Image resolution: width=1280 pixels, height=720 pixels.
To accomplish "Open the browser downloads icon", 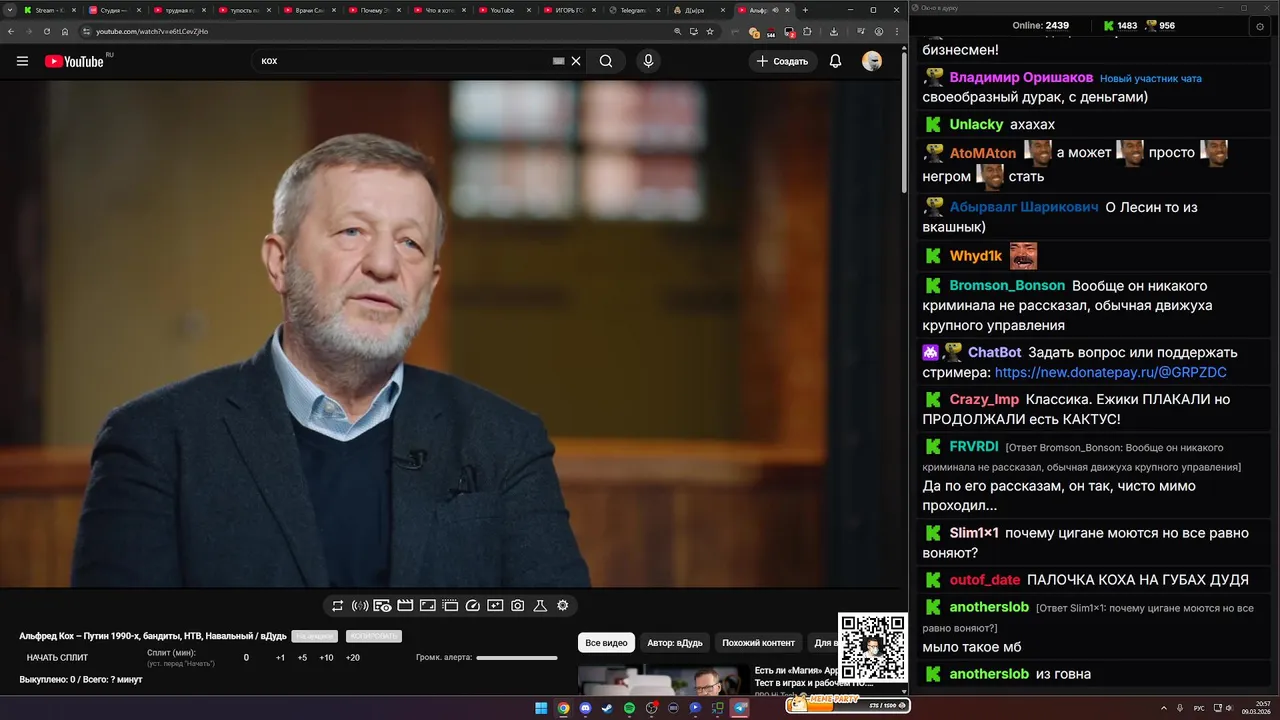I will pos(834,31).
